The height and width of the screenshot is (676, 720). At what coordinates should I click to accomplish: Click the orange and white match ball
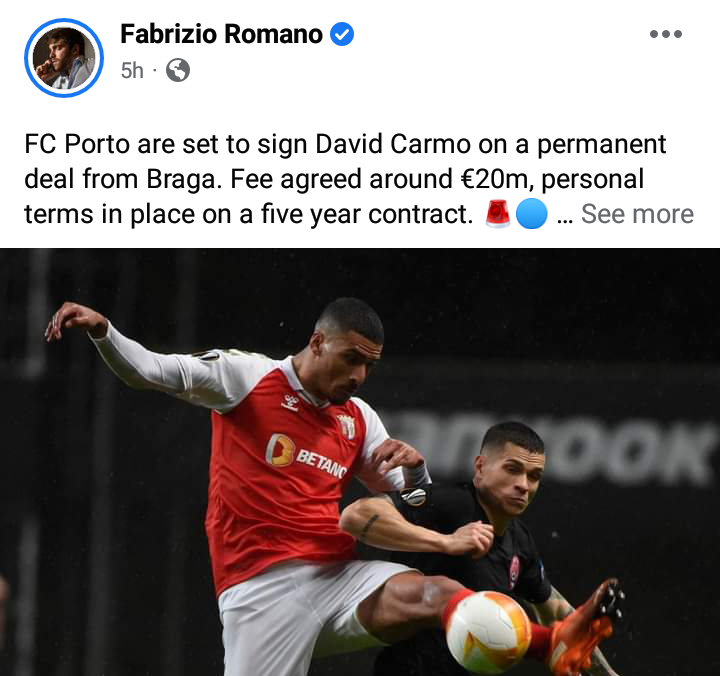click(489, 631)
